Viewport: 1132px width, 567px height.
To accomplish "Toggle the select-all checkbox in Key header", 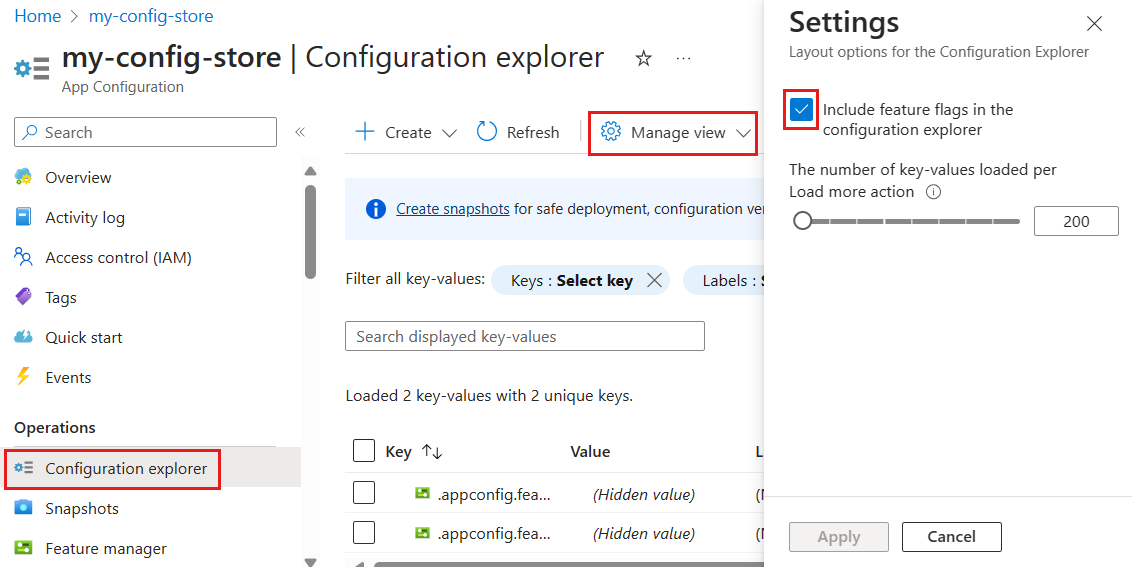I will click(364, 451).
